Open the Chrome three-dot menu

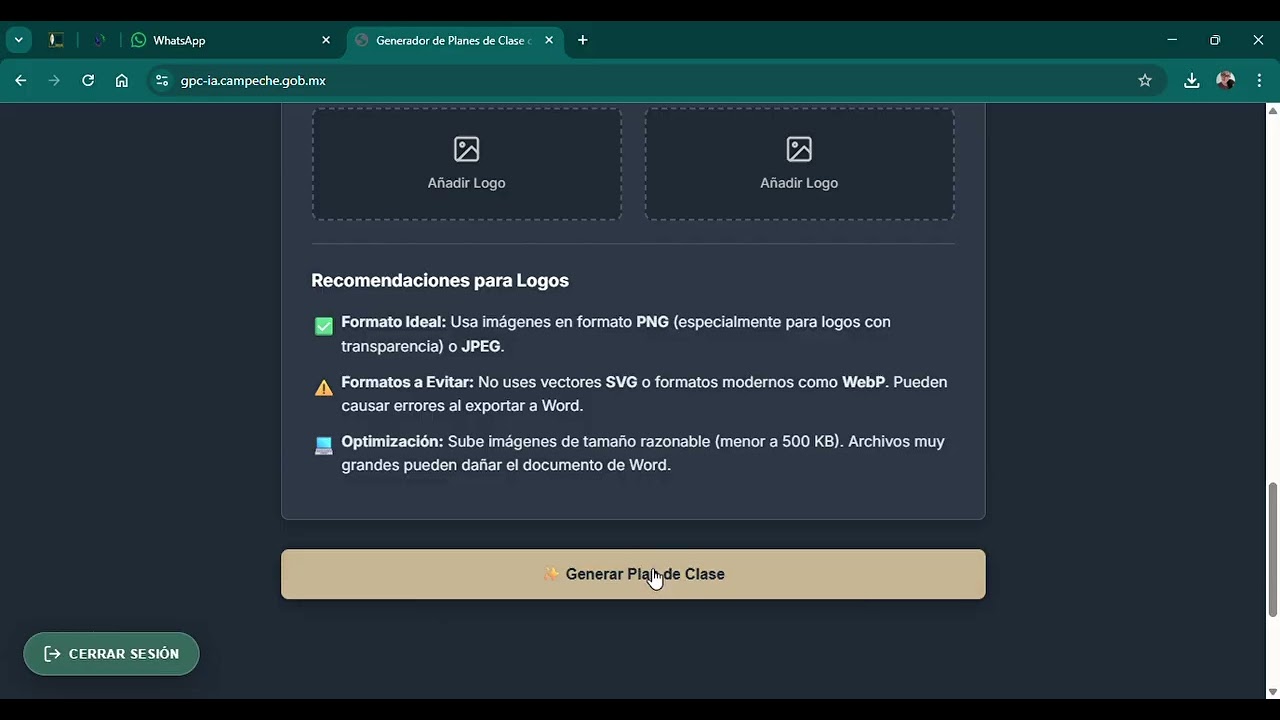click(1259, 80)
